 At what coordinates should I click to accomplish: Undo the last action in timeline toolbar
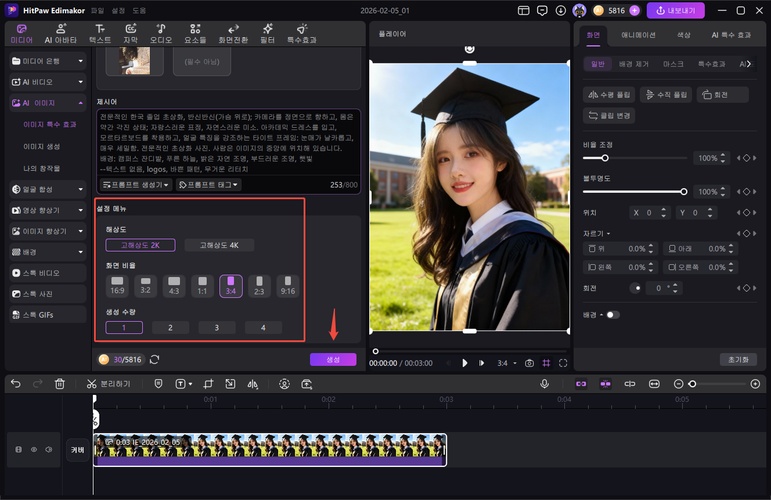click(x=16, y=384)
